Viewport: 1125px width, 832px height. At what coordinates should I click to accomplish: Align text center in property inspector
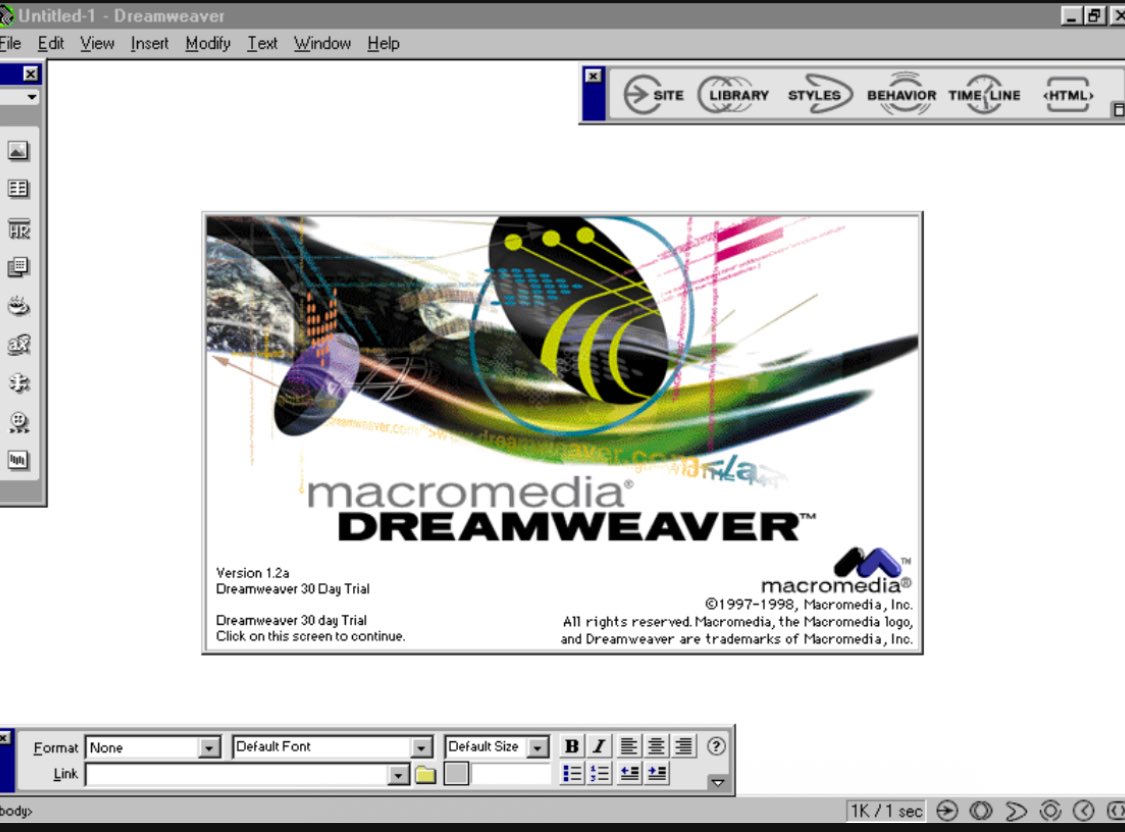(x=656, y=746)
